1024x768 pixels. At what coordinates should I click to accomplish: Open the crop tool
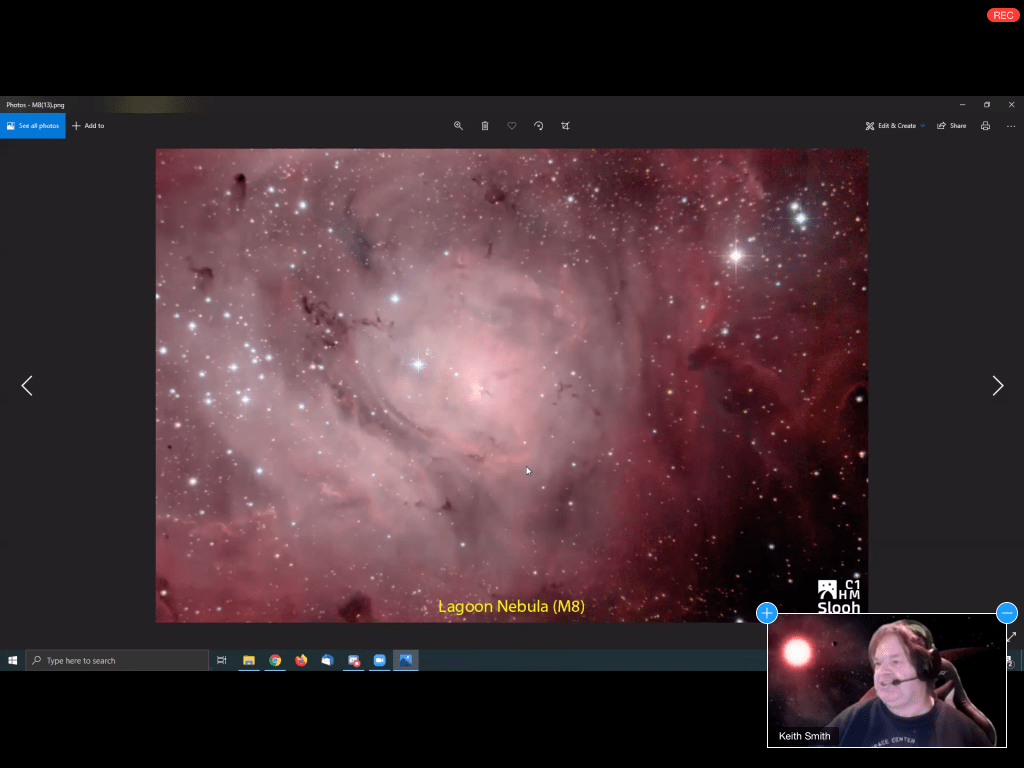565,126
